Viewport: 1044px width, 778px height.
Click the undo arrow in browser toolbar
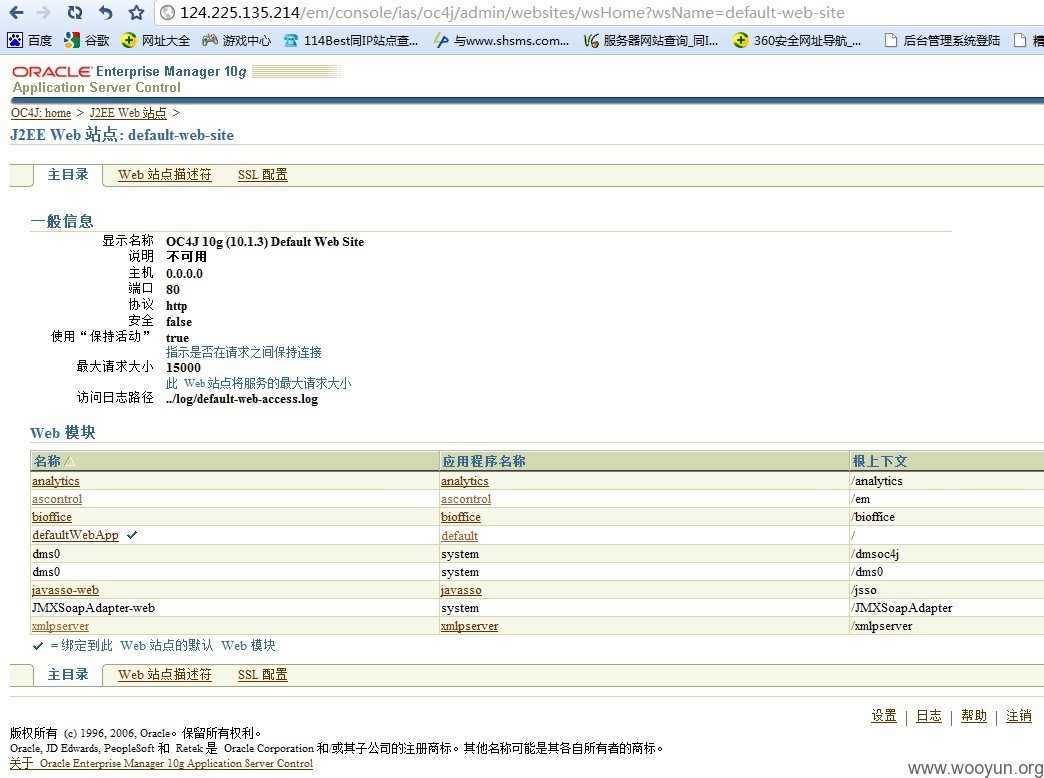[105, 12]
